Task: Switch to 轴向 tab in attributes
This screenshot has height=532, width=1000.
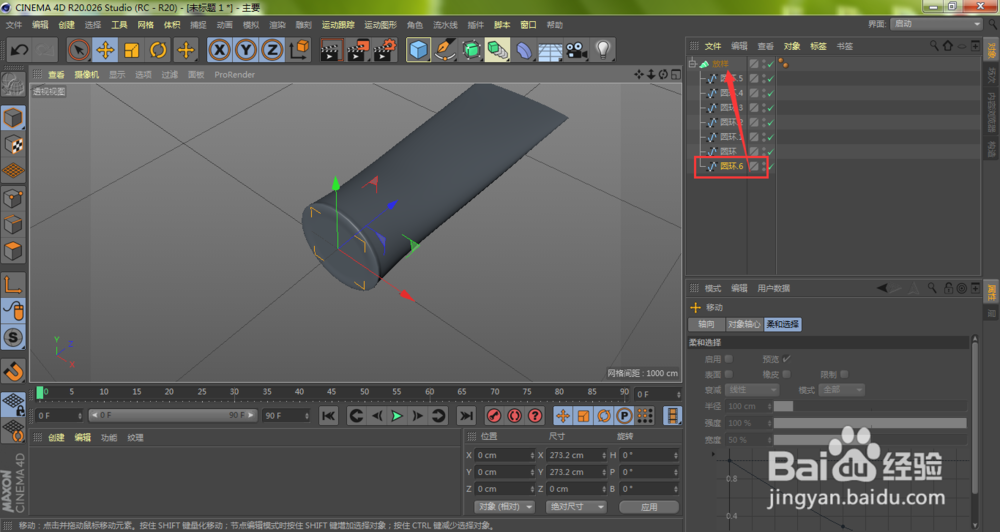Action: (x=707, y=324)
